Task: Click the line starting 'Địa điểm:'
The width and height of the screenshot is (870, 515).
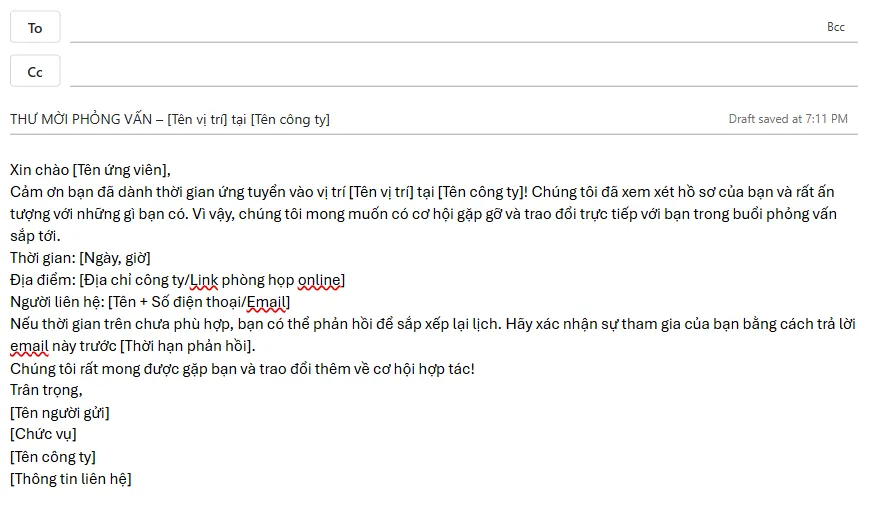Action: [178, 280]
